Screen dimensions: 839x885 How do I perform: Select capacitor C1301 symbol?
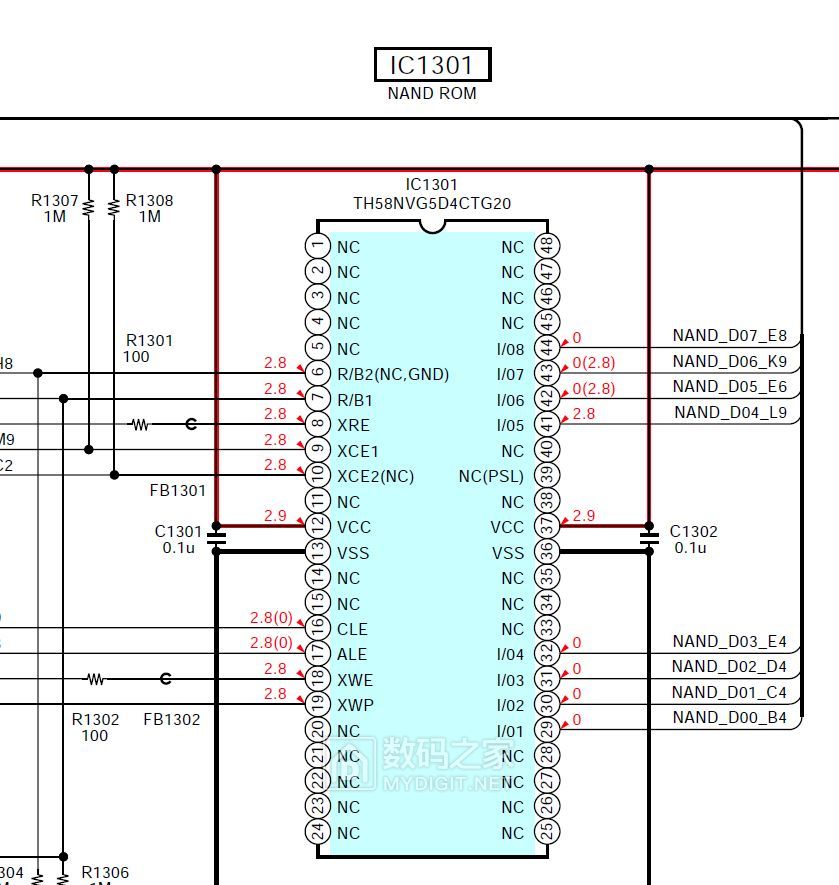(x=216, y=538)
